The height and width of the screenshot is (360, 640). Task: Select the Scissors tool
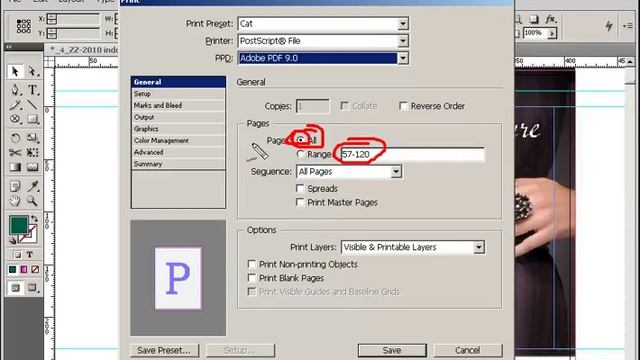click(x=15, y=152)
